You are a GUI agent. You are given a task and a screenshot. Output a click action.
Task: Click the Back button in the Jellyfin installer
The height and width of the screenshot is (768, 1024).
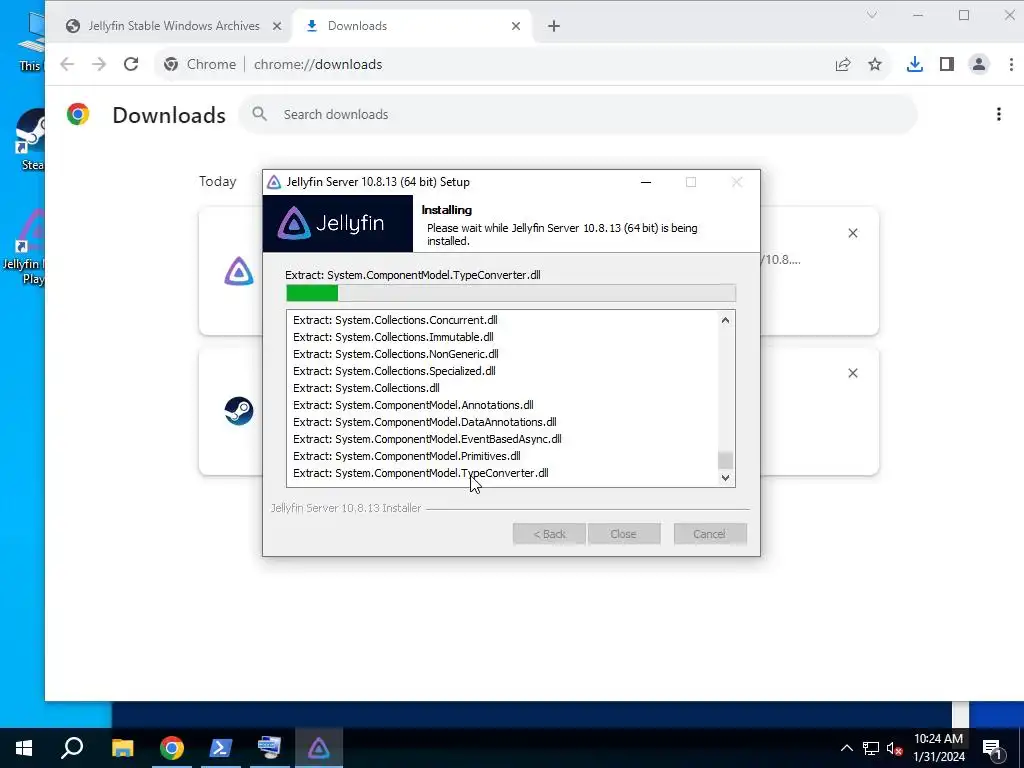coord(549,534)
